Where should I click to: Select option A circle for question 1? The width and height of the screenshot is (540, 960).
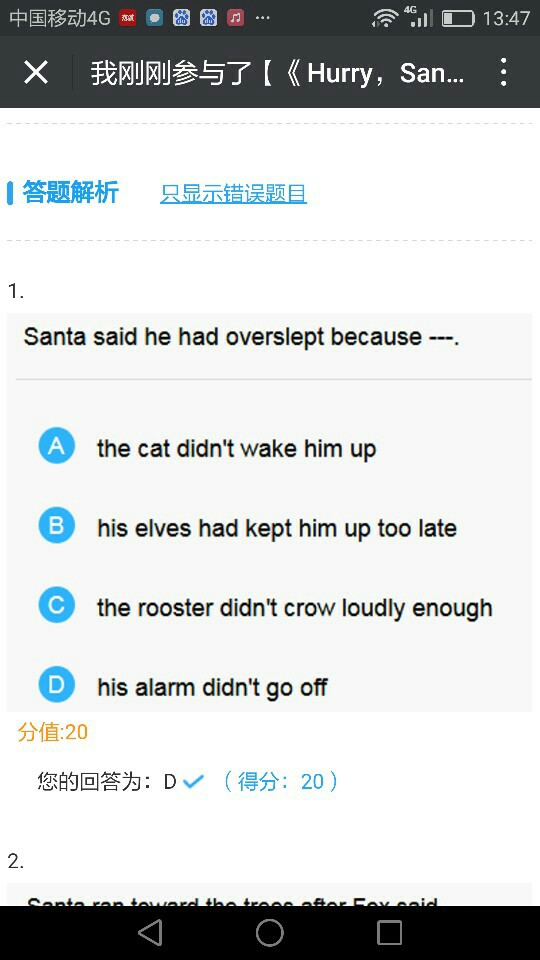[56, 446]
